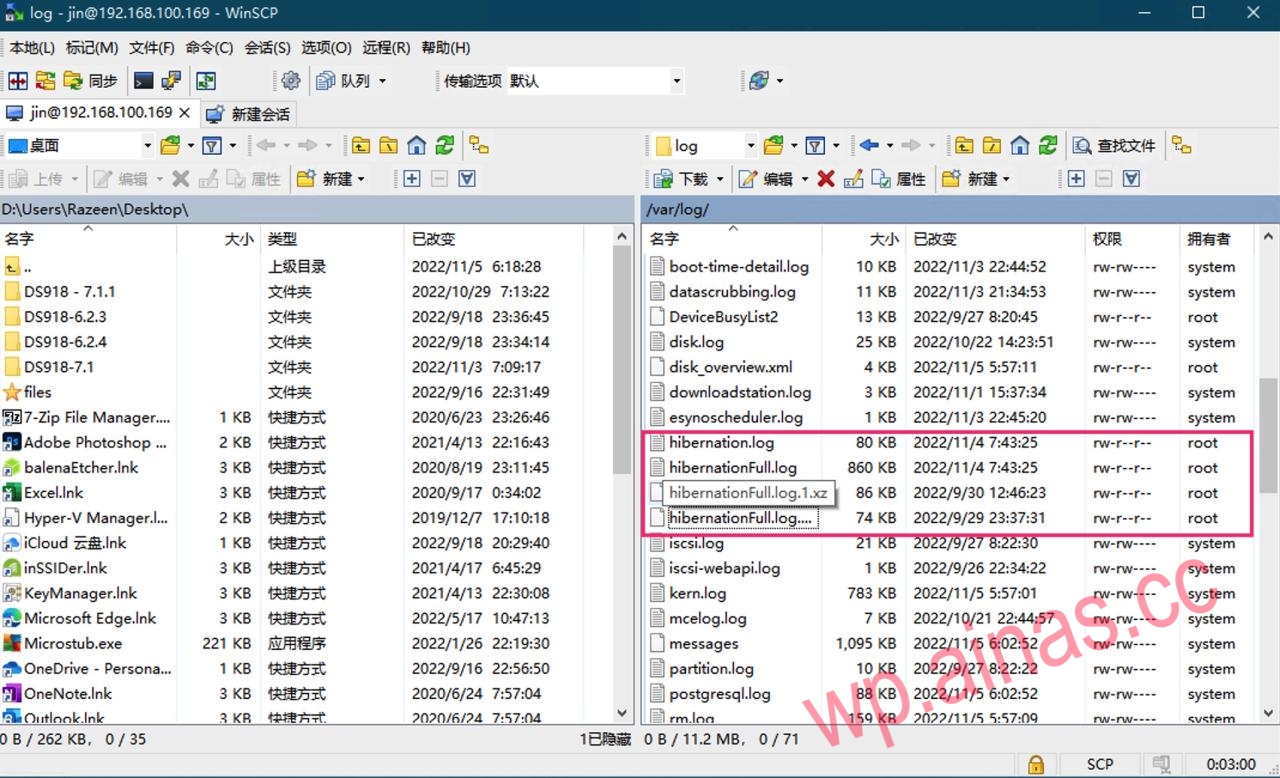1280x778 pixels.
Task: Click local panel filter icon
Action: pyautogui.click(x=212, y=146)
